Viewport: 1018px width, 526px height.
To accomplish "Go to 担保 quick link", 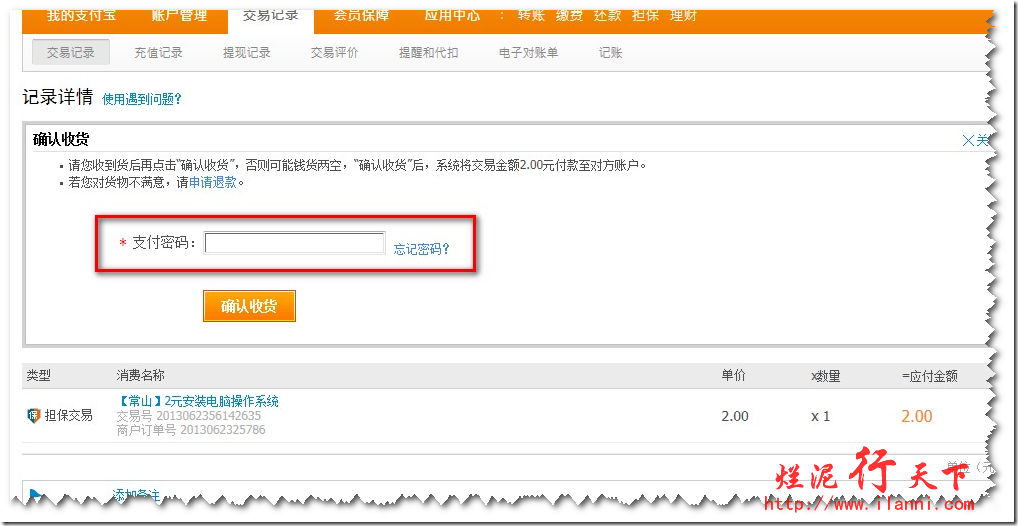I will coord(645,16).
